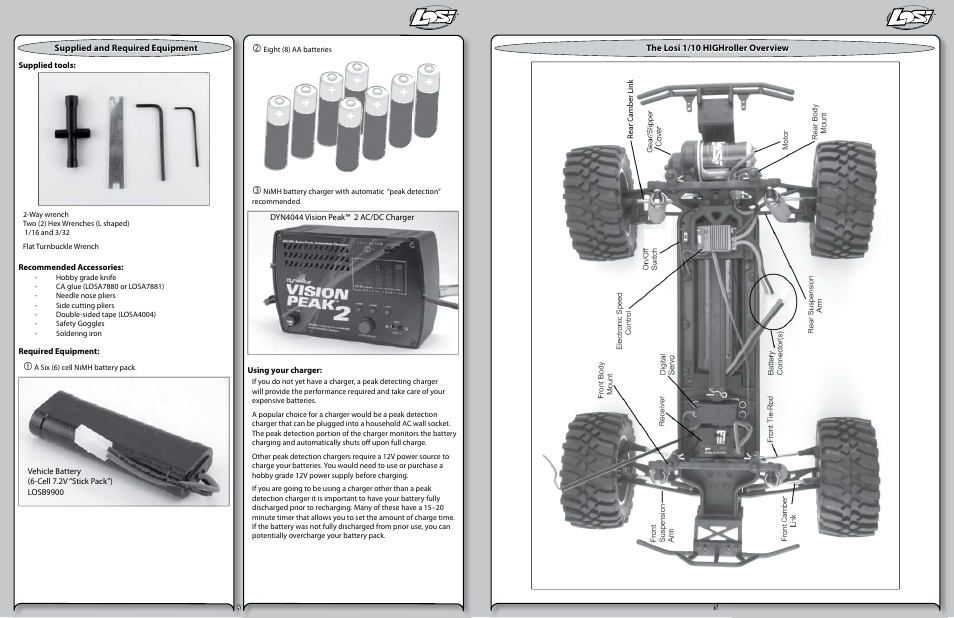
Task: Select the 'Supplied and Required Equipment' heading
Action: (126, 47)
